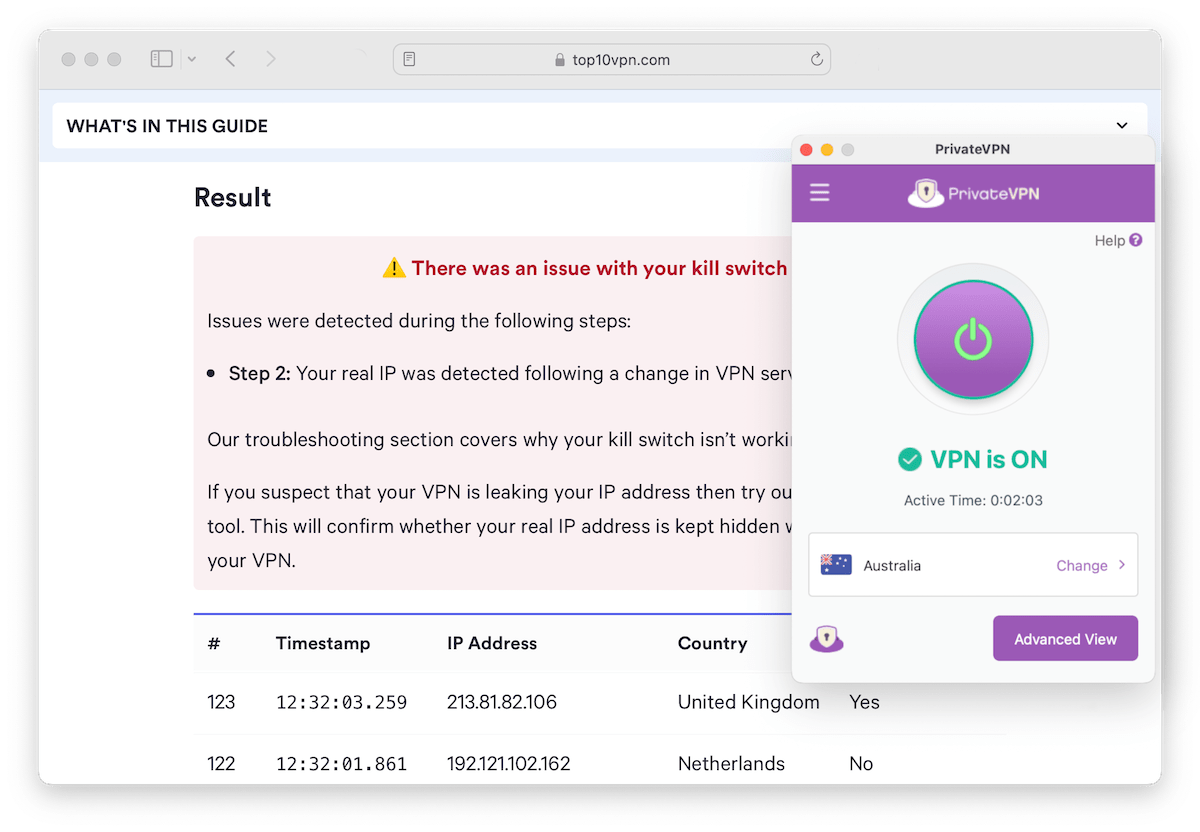Click the No cell in row 122

point(861,764)
